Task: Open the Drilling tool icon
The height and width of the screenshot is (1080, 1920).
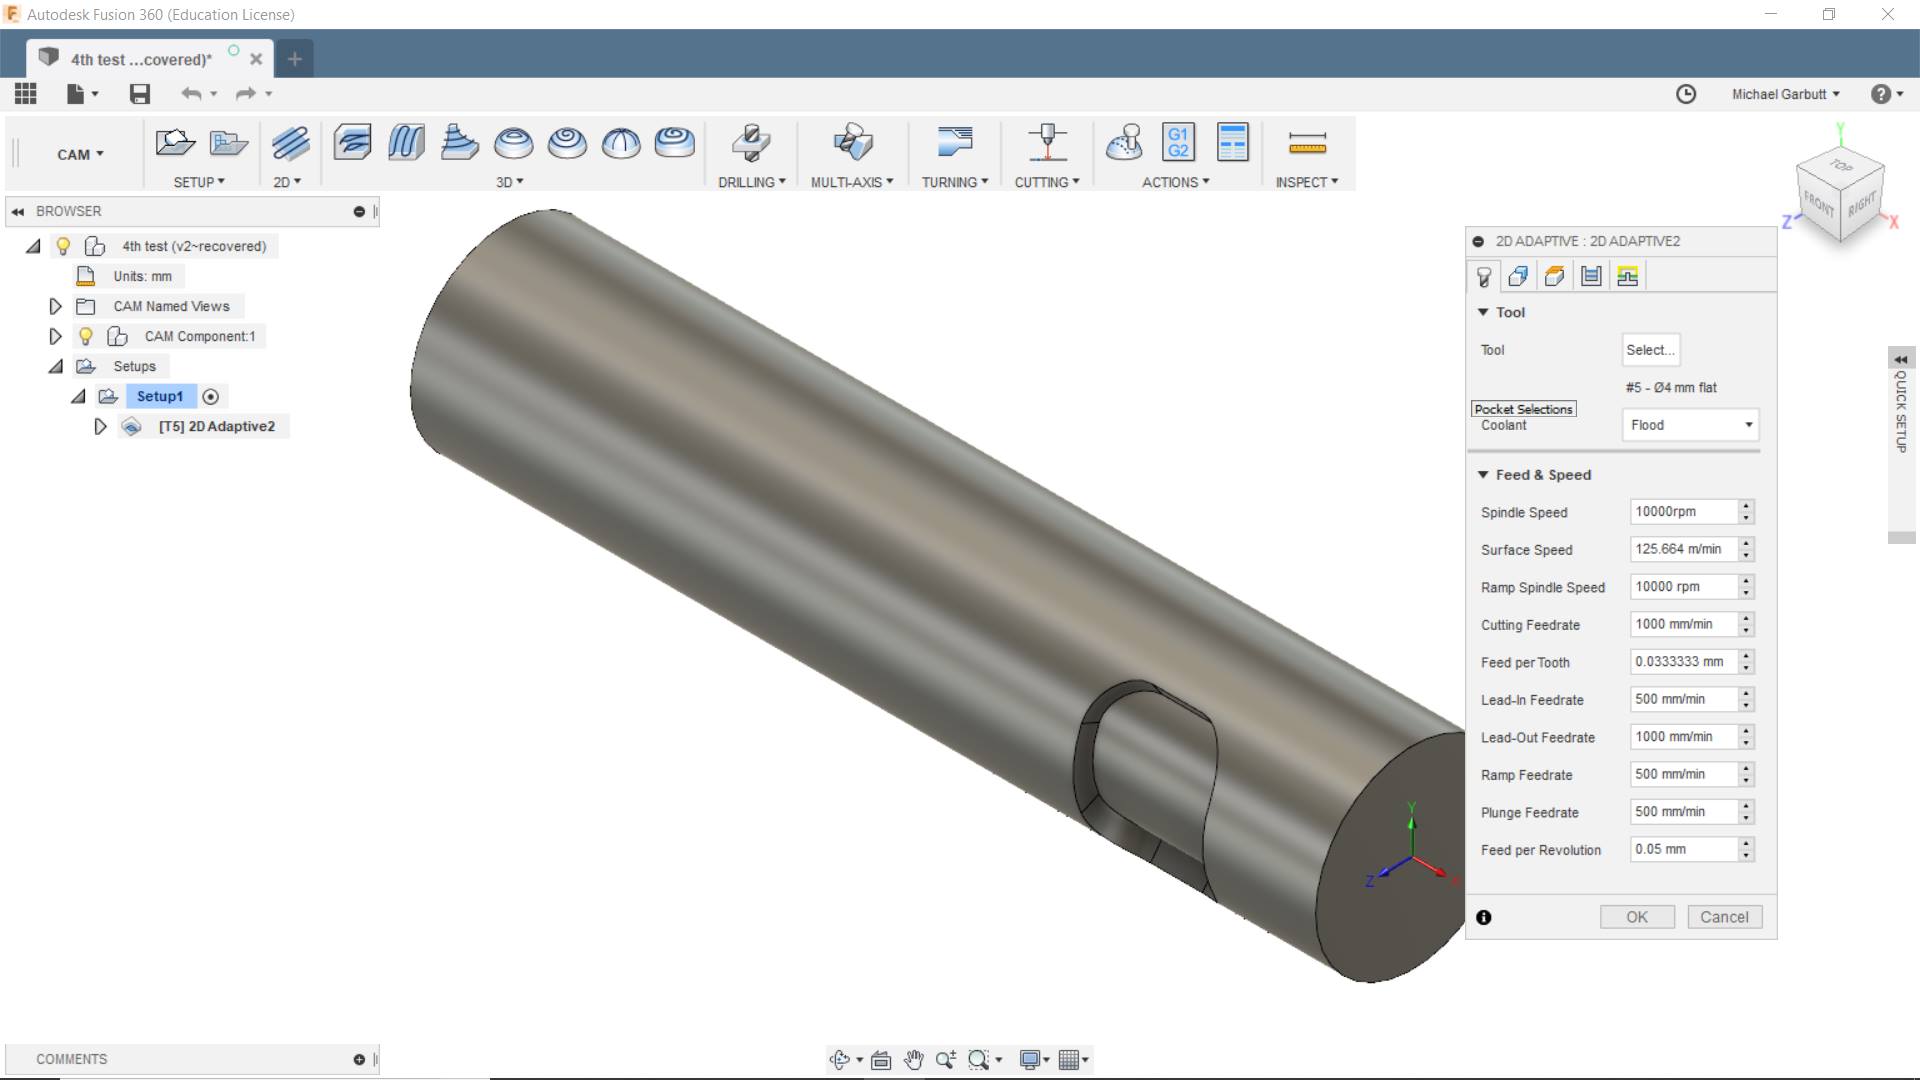Action: click(751, 143)
